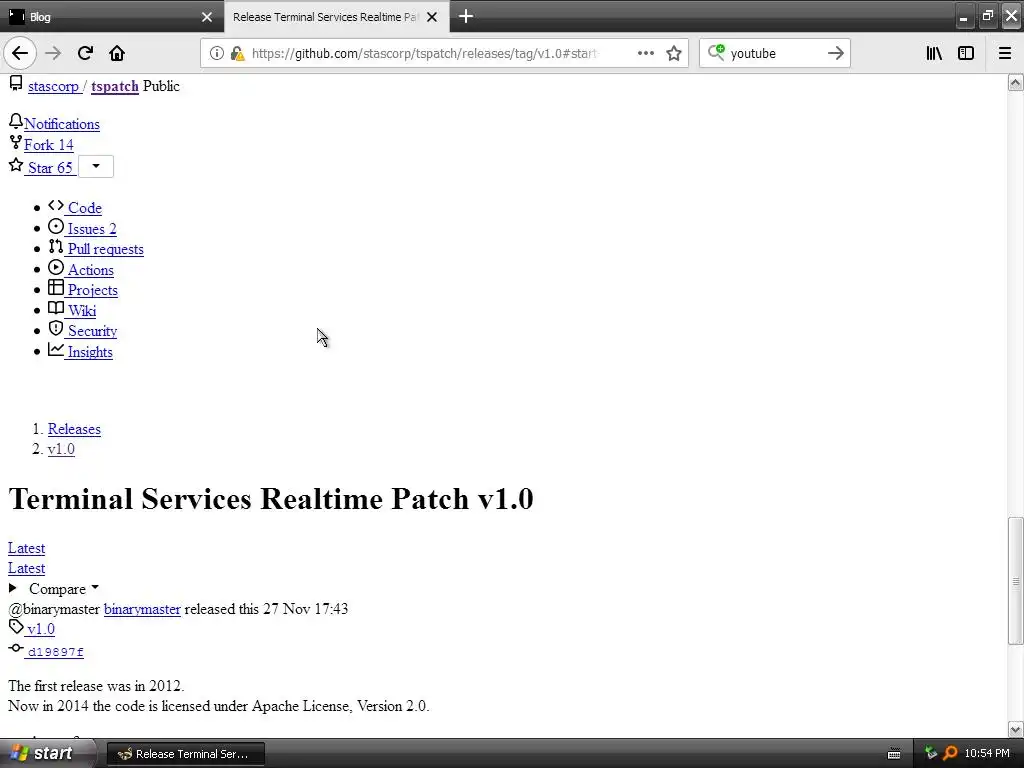This screenshot has width=1024, height=768.
Task: Go back to the previous page
Action: (20, 53)
